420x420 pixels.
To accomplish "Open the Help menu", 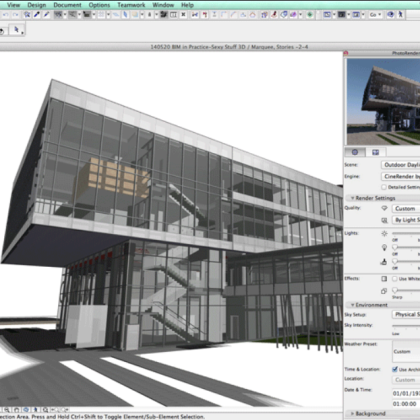I will point(187,5).
